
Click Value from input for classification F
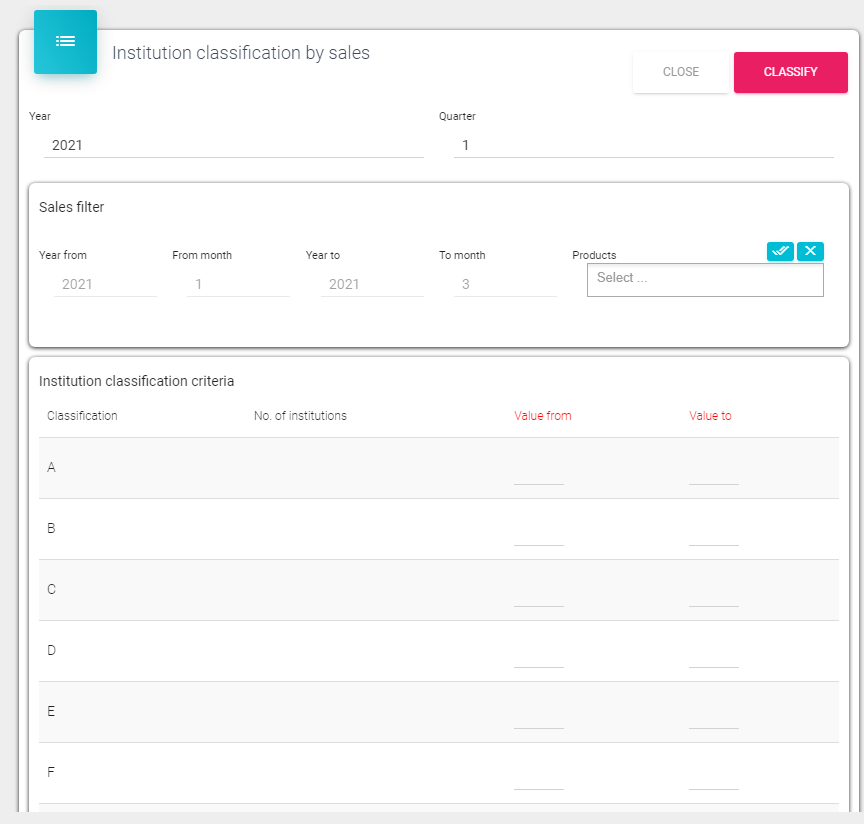coord(539,778)
